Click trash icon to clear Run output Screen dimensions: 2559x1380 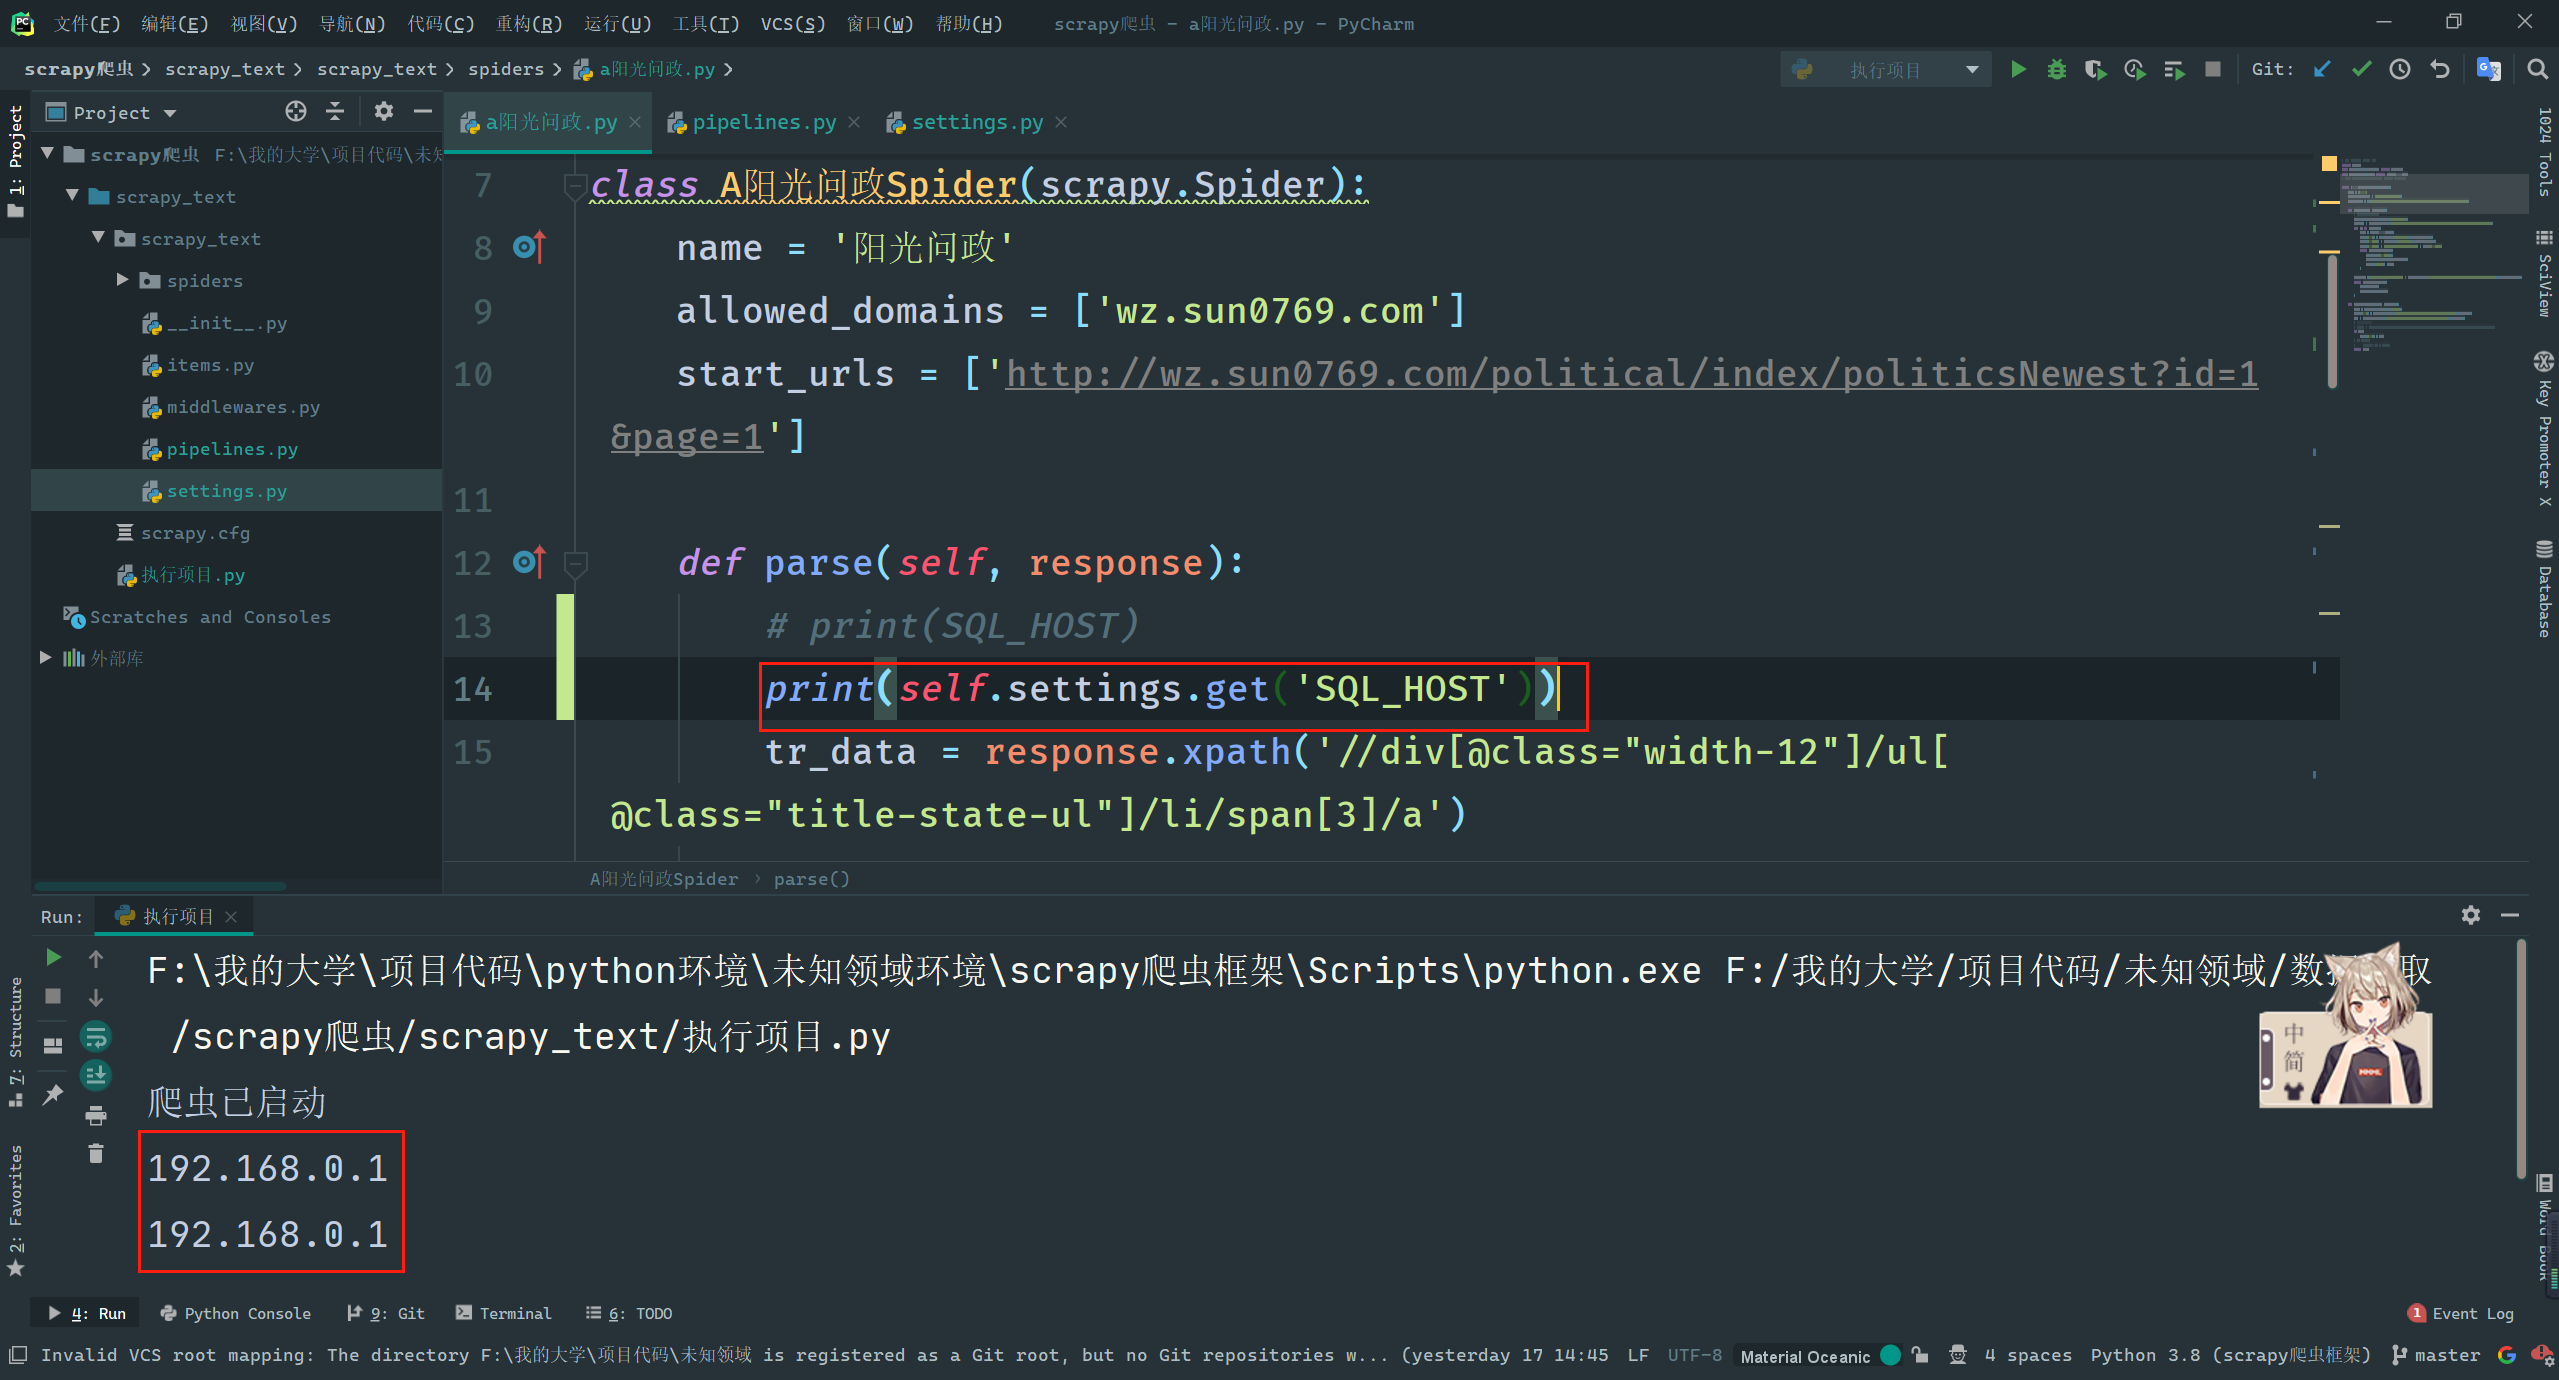96,1154
